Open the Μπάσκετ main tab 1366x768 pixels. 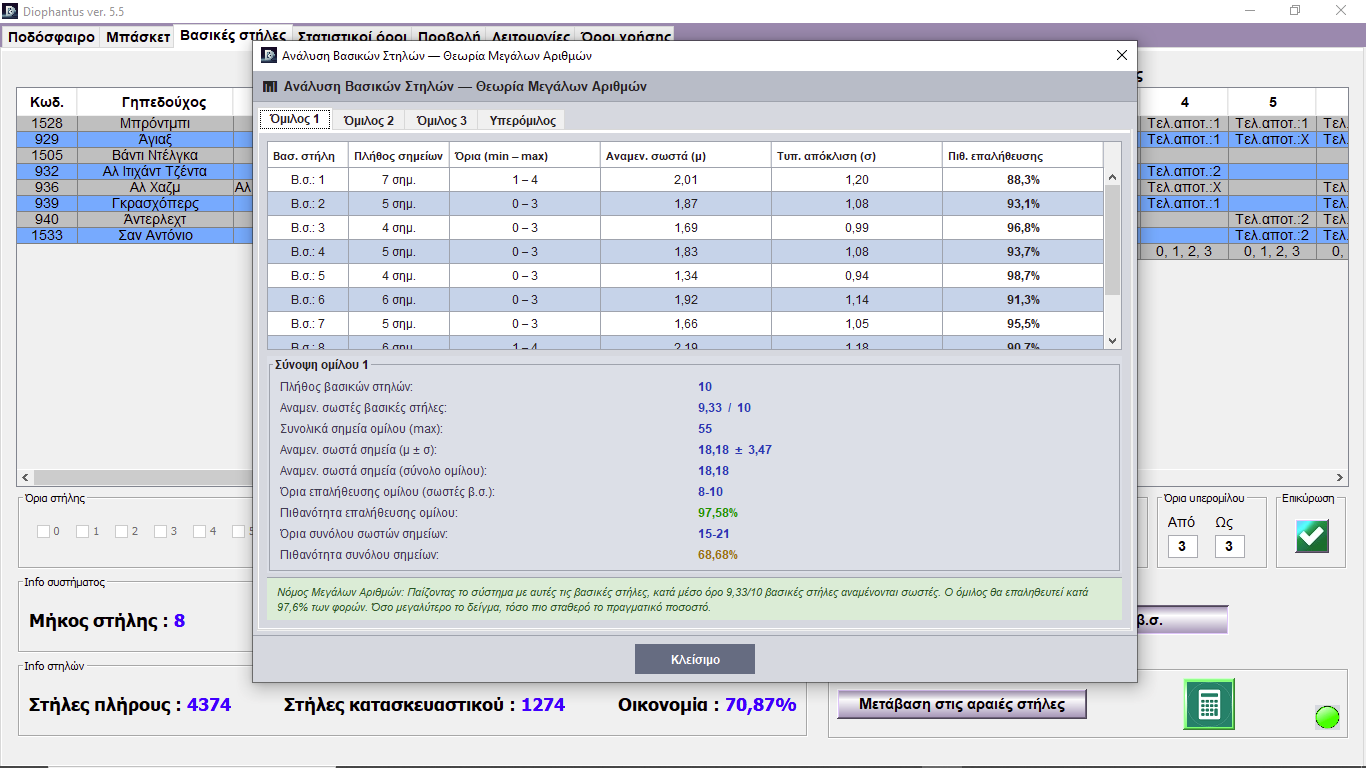pyautogui.click(x=137, y=37)
